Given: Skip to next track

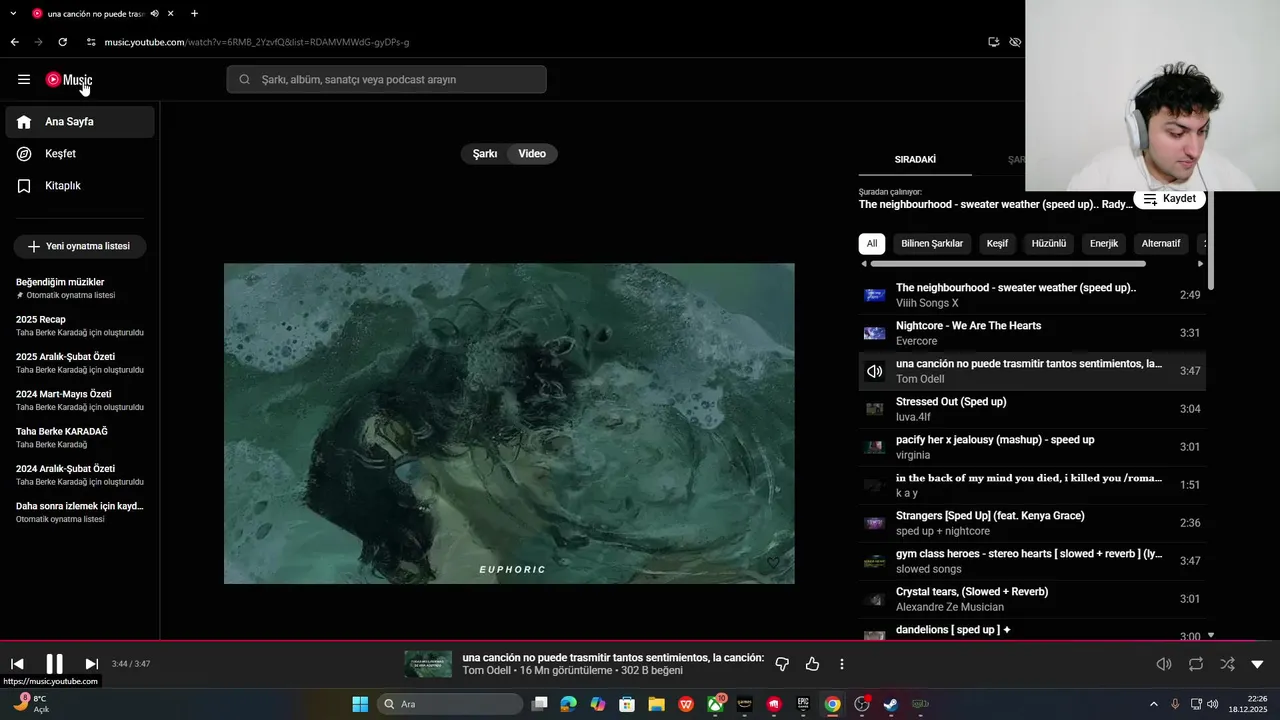Looking at the screenshot, I should (x=91, y=664).
